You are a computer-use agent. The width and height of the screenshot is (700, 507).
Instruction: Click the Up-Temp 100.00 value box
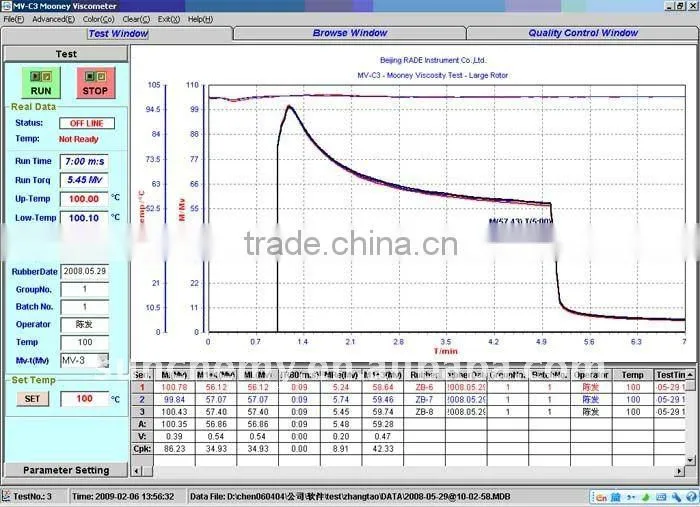coord(84,199)
